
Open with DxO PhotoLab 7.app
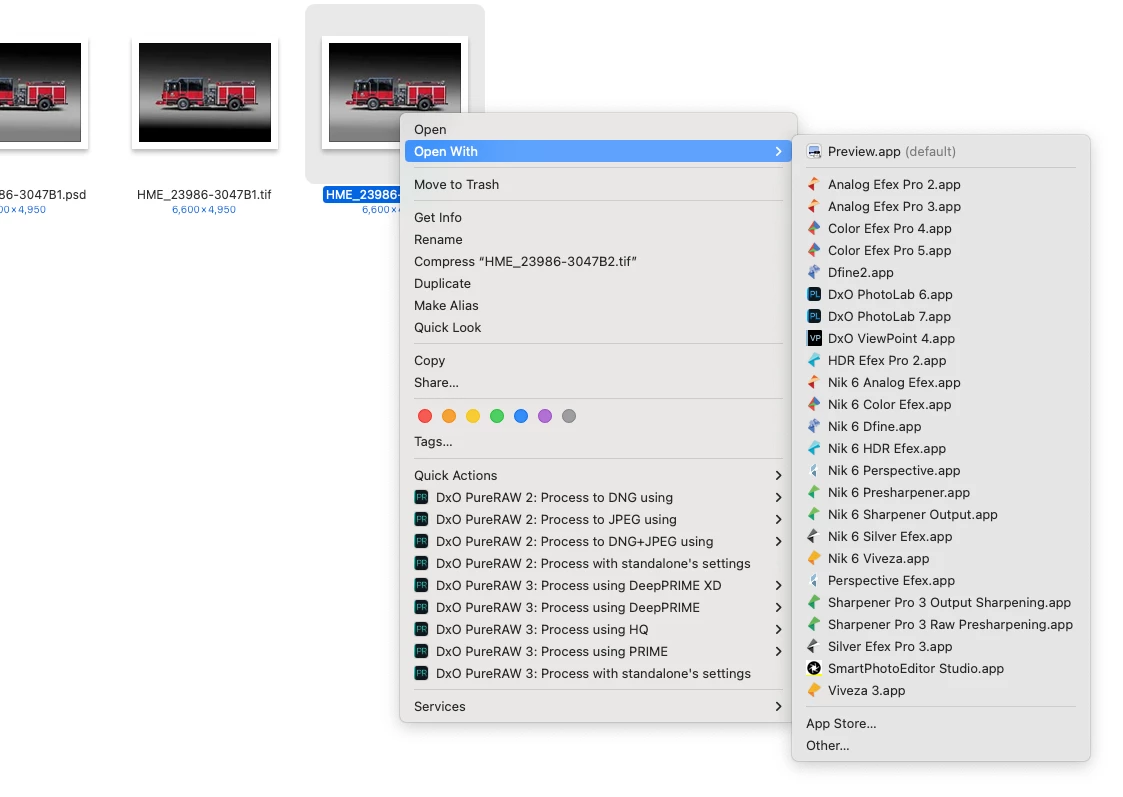click(940, 317)
